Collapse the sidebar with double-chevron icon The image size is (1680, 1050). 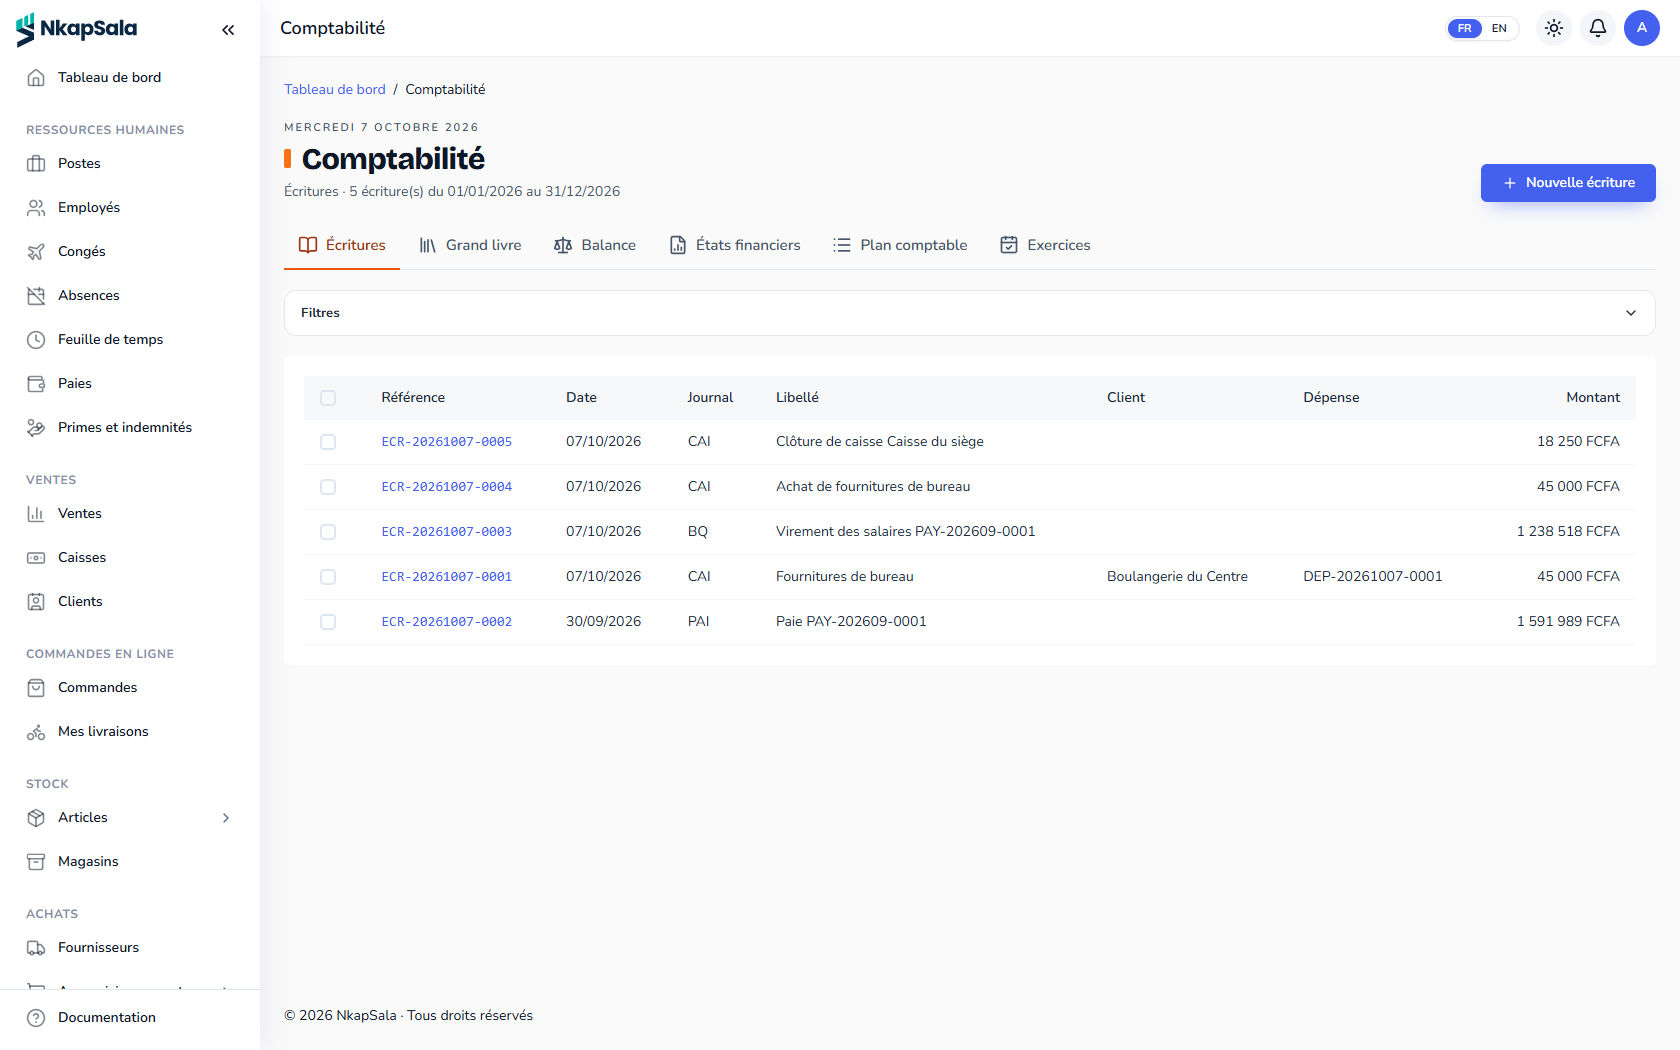click(228, 30)
